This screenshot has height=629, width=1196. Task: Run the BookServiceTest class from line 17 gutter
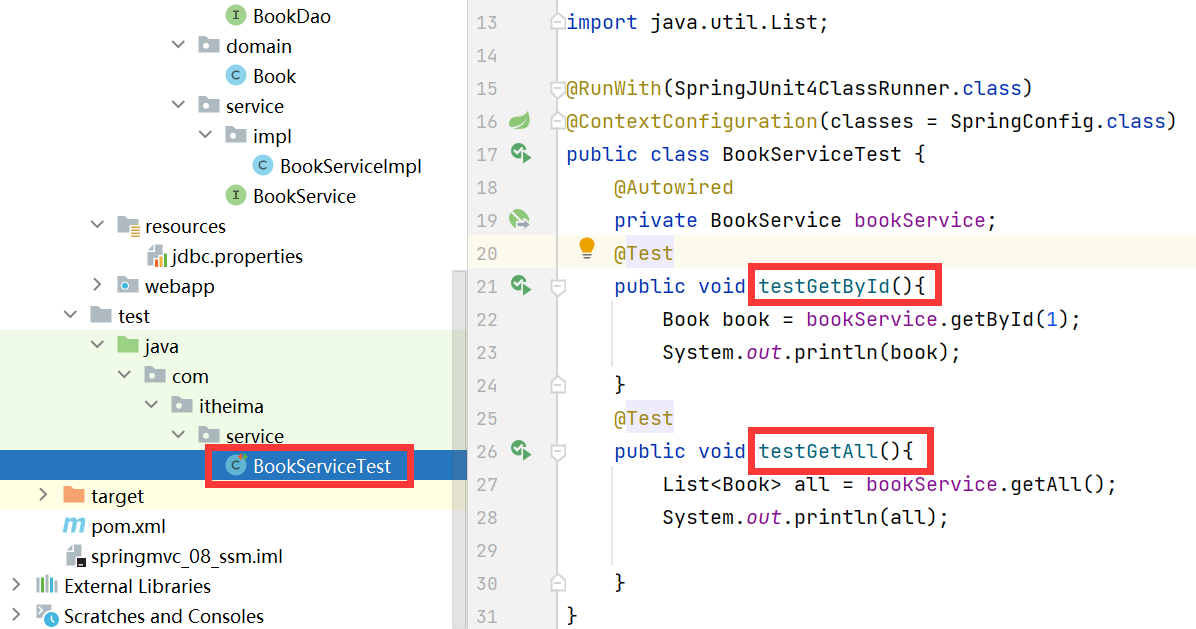pos(521,153)
